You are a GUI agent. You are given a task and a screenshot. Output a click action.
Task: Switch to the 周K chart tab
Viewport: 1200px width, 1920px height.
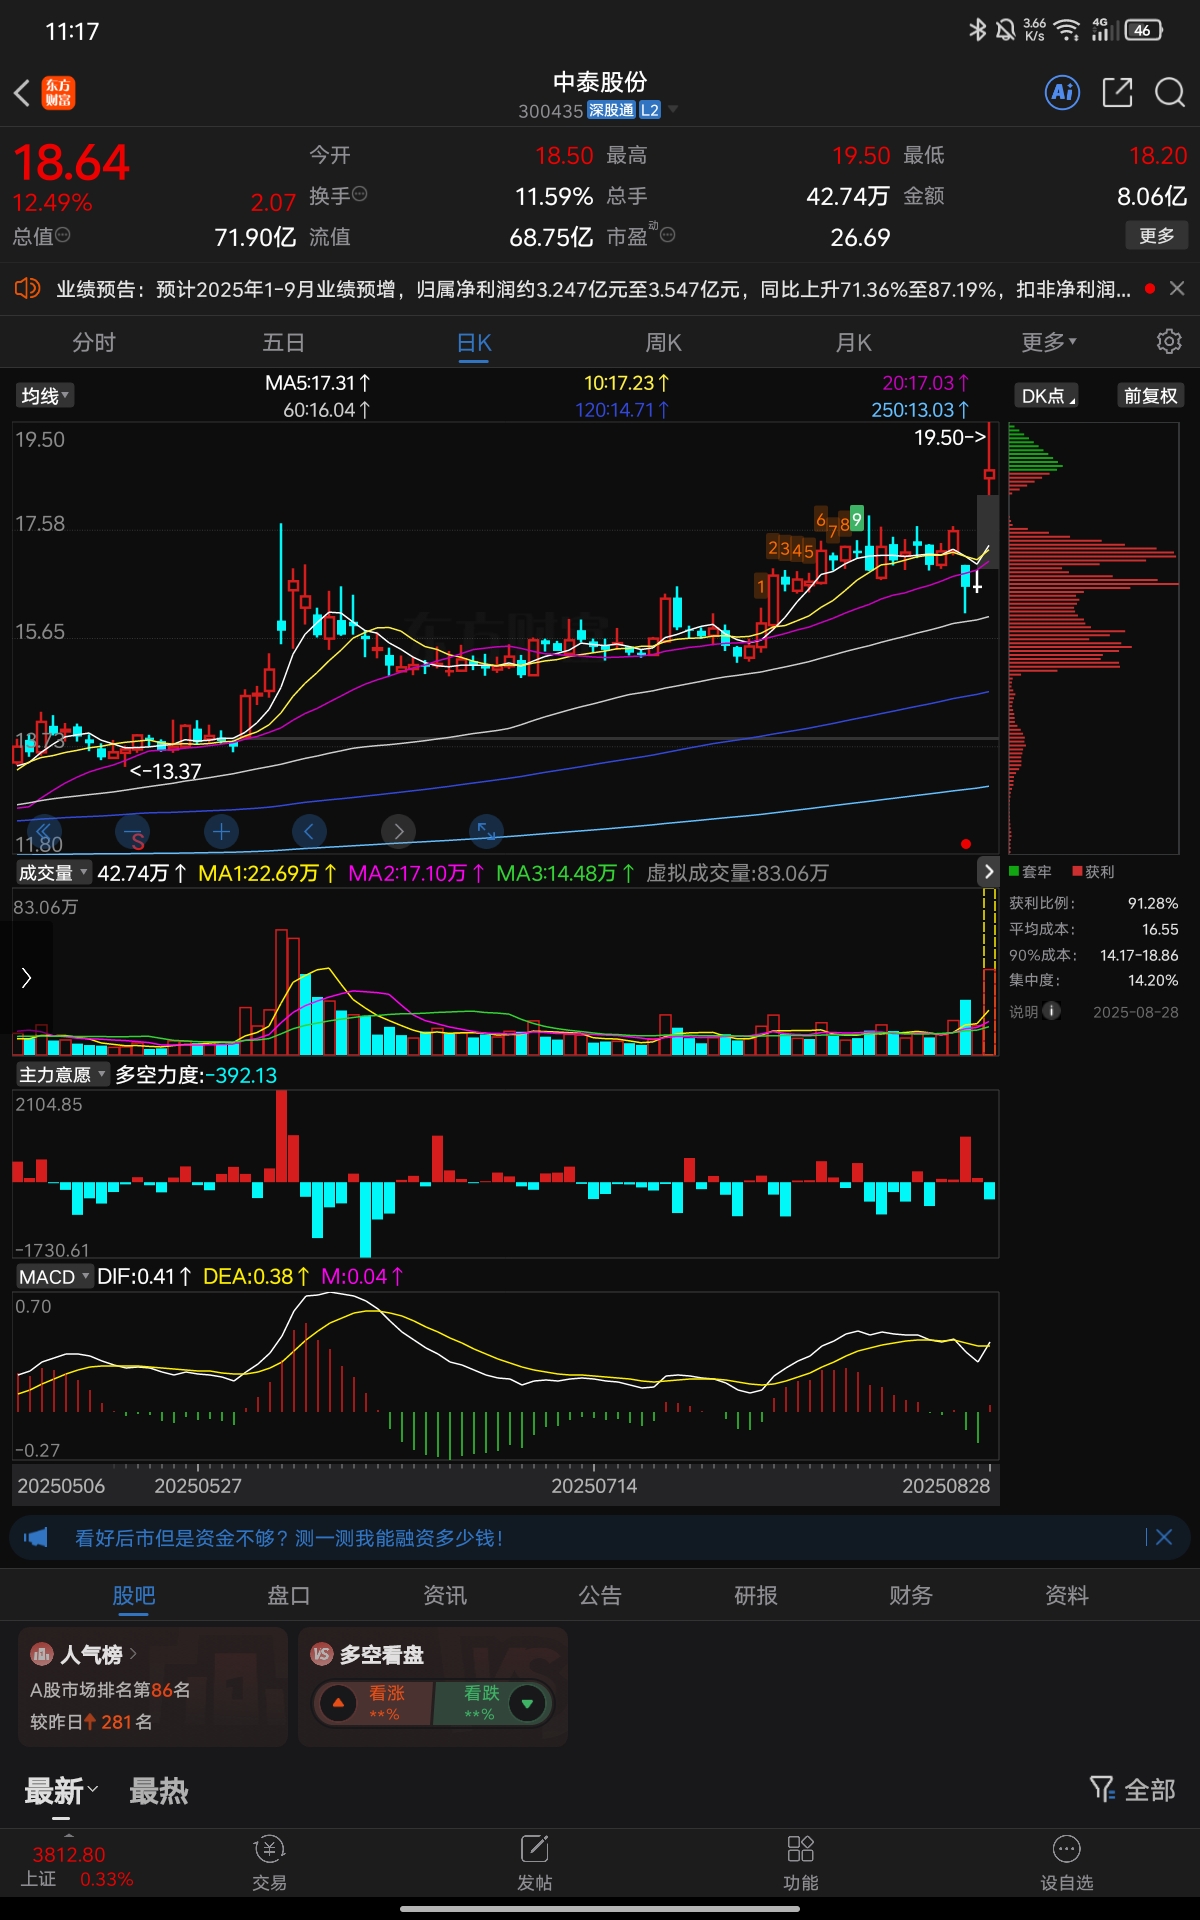point(663,342)
